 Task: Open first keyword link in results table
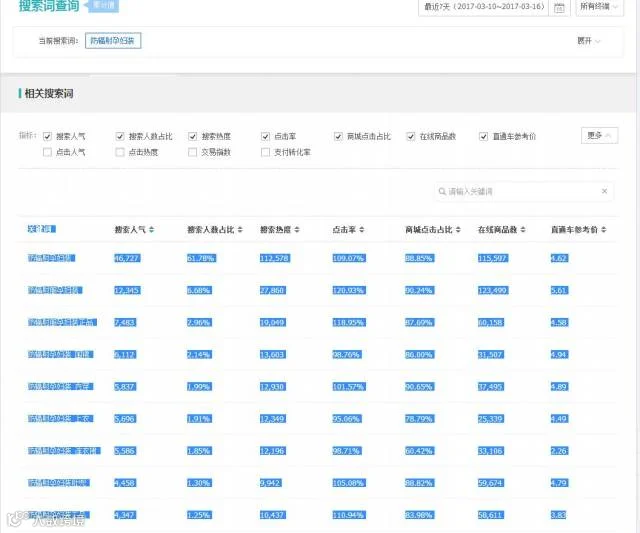pos(51,258)
